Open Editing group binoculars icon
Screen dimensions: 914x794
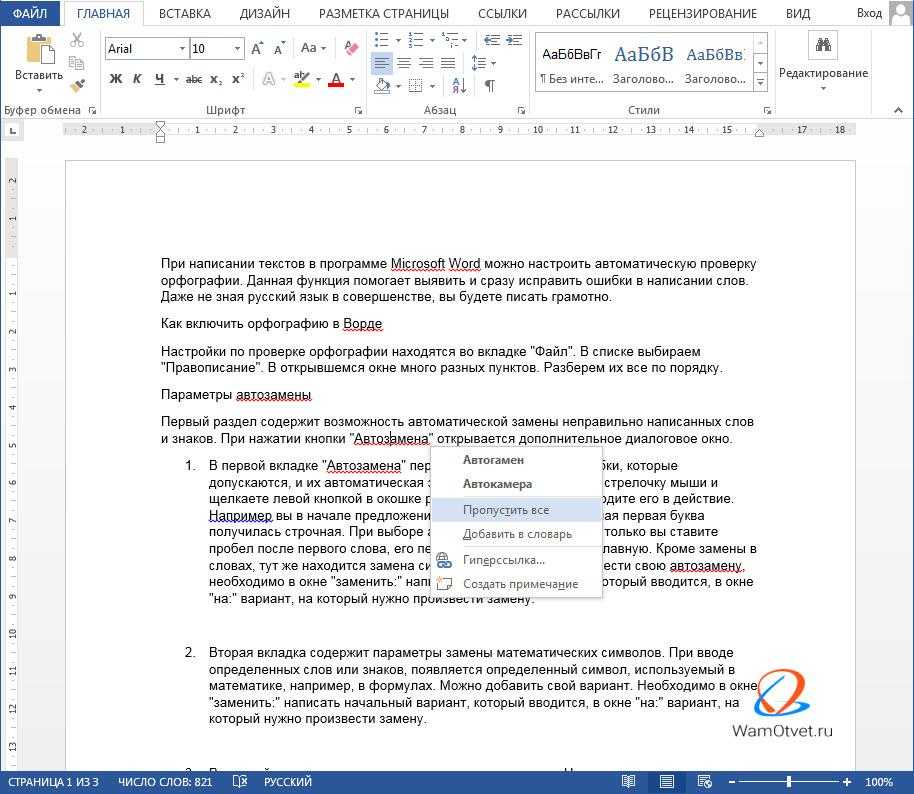823,45
